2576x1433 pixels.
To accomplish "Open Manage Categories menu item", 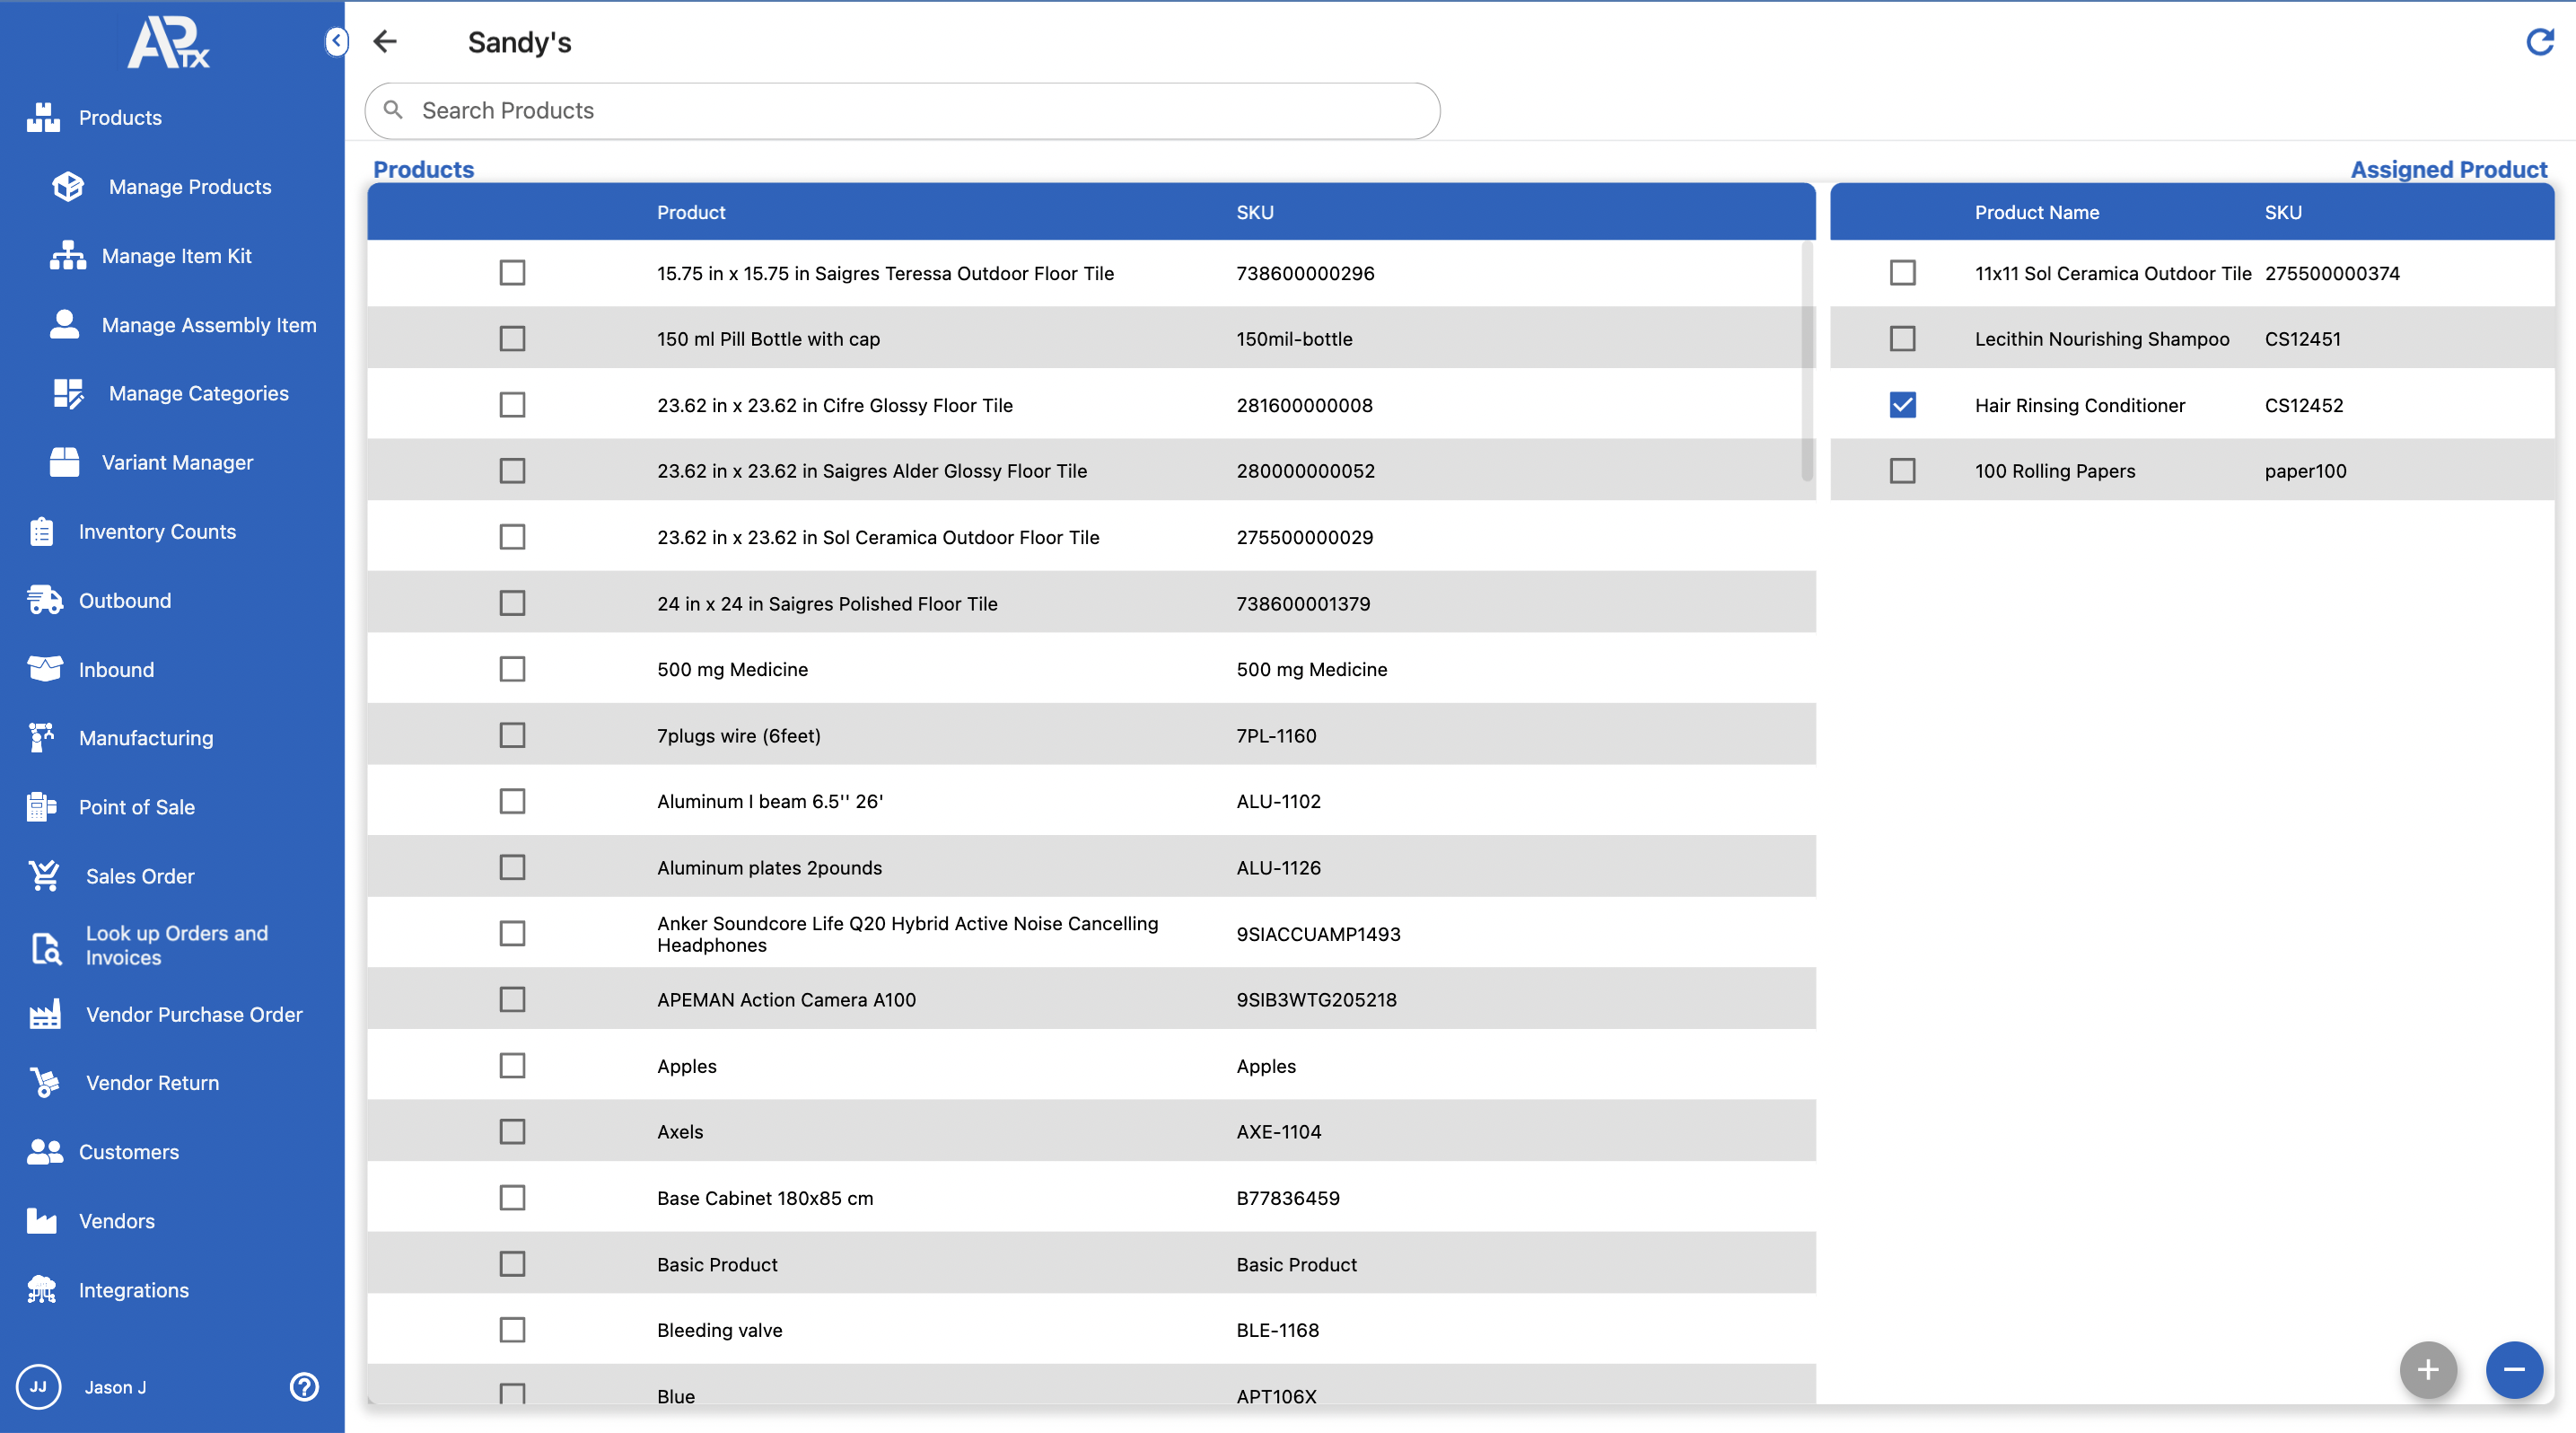I will coord(198,393).
